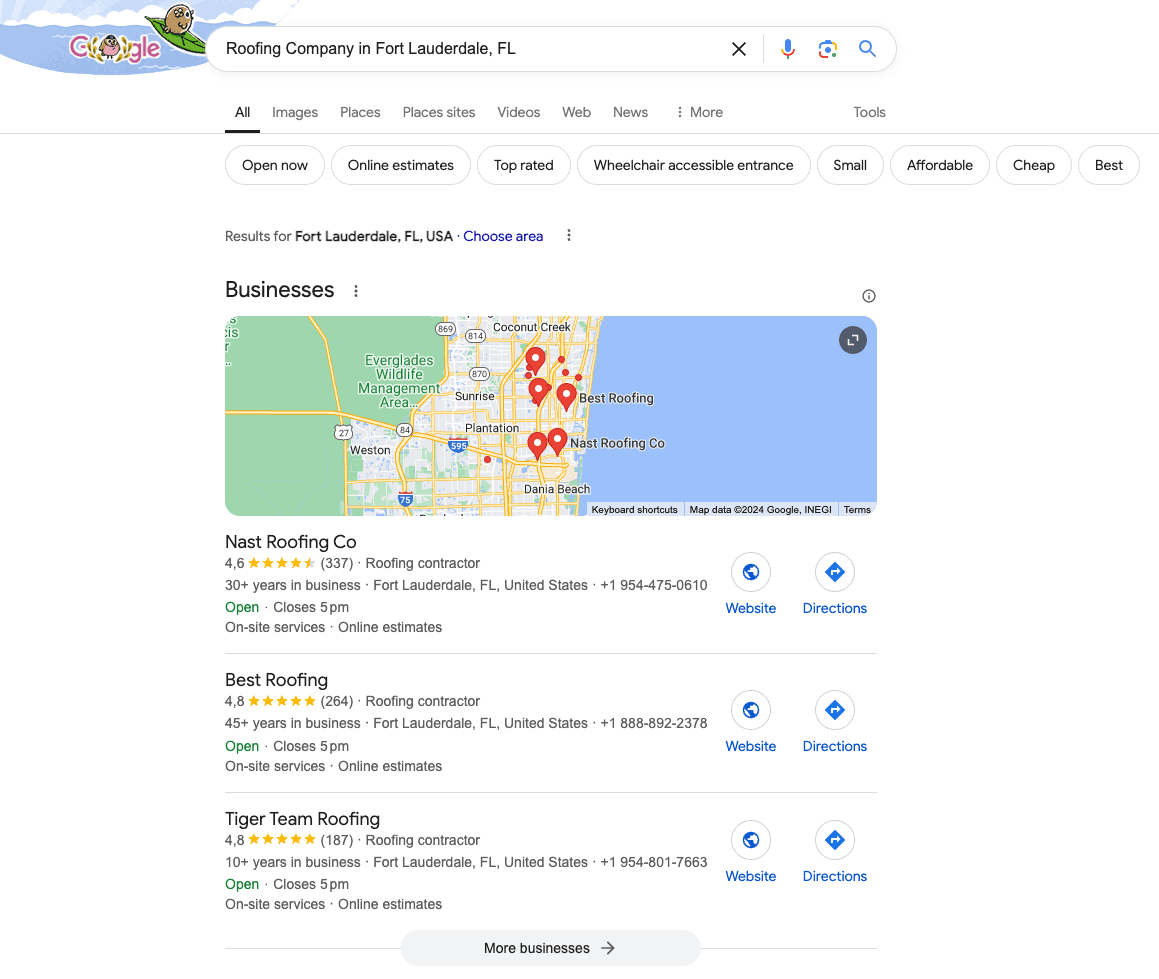Screen dimensions: 1159x979
Task: Switch to the Videos tab
Action: click(x=518, y=112)
